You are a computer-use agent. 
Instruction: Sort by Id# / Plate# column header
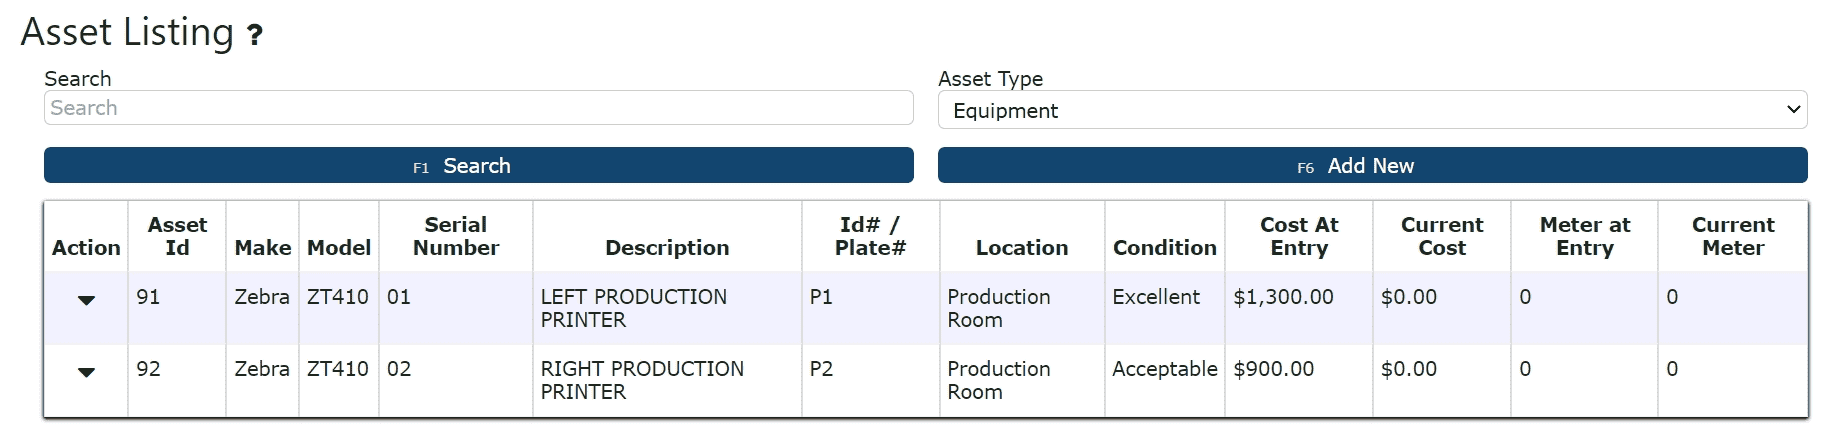(x=870, y=236)
